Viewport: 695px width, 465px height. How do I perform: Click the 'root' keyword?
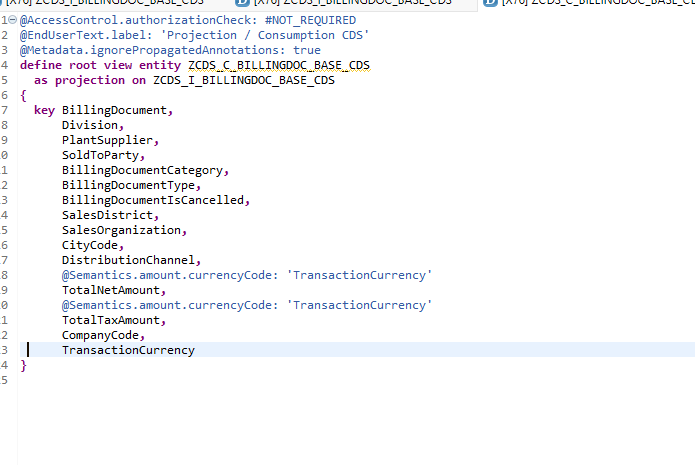[82, 65]
